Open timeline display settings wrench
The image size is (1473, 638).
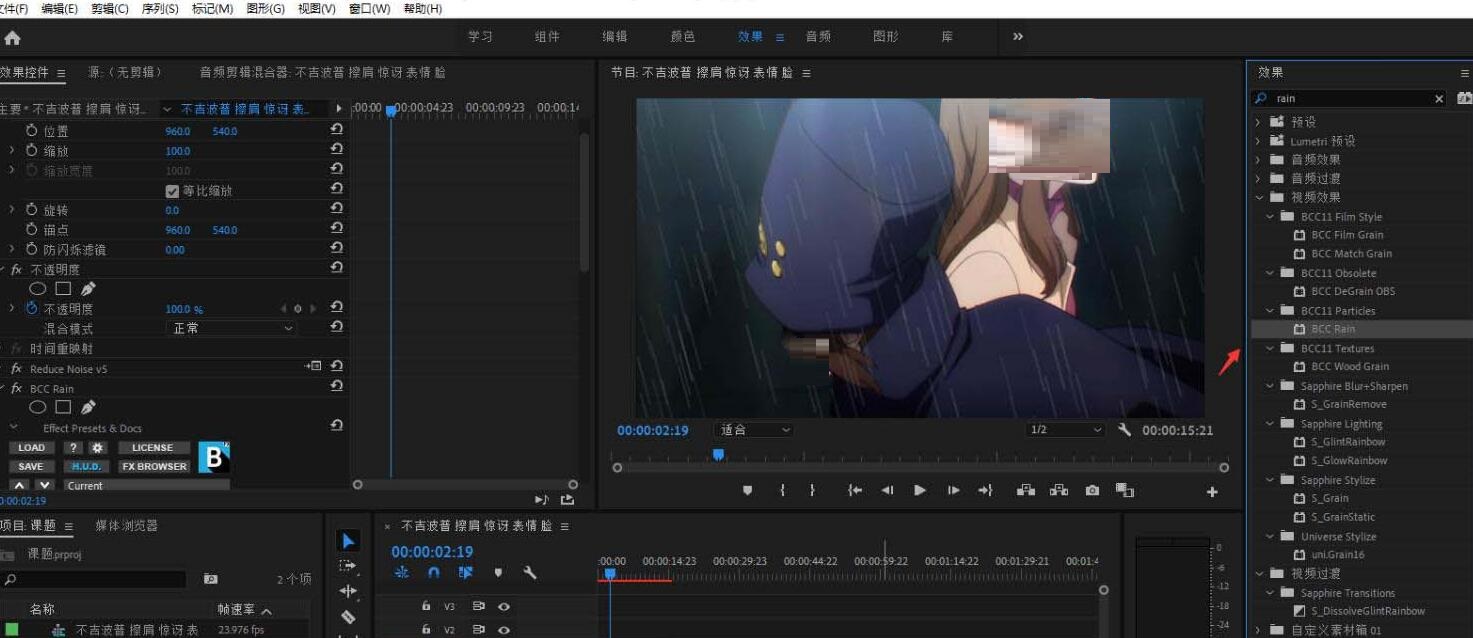click(x=530, y=573)
